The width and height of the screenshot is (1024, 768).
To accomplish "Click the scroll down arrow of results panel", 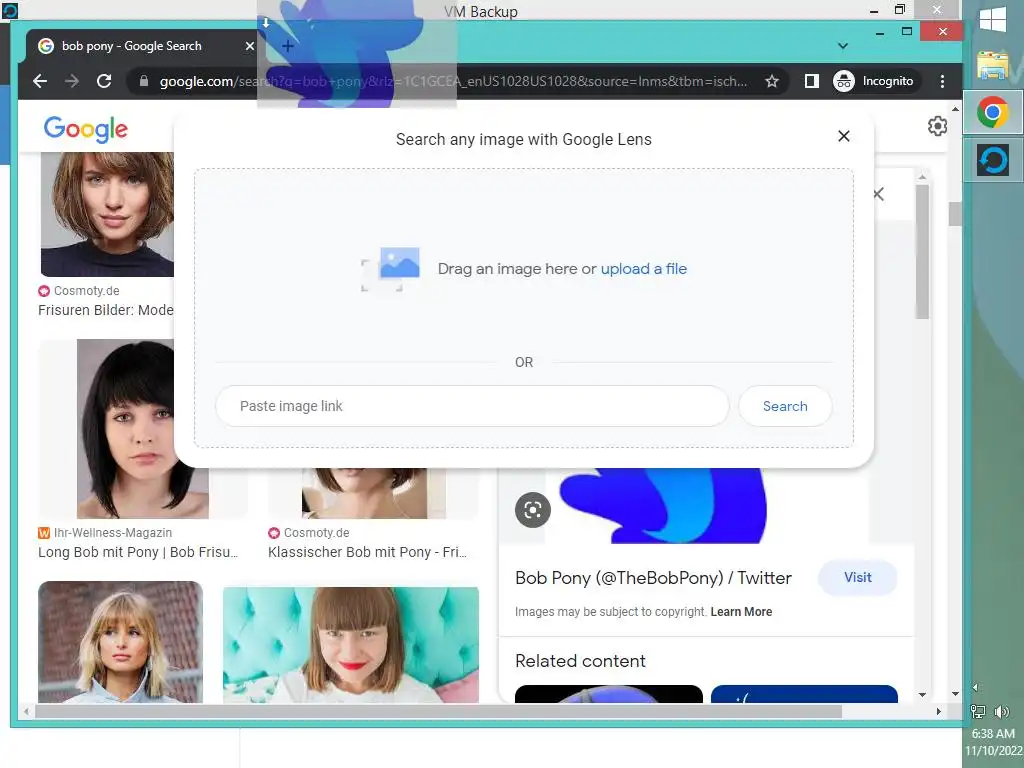I will pos(922,695).
